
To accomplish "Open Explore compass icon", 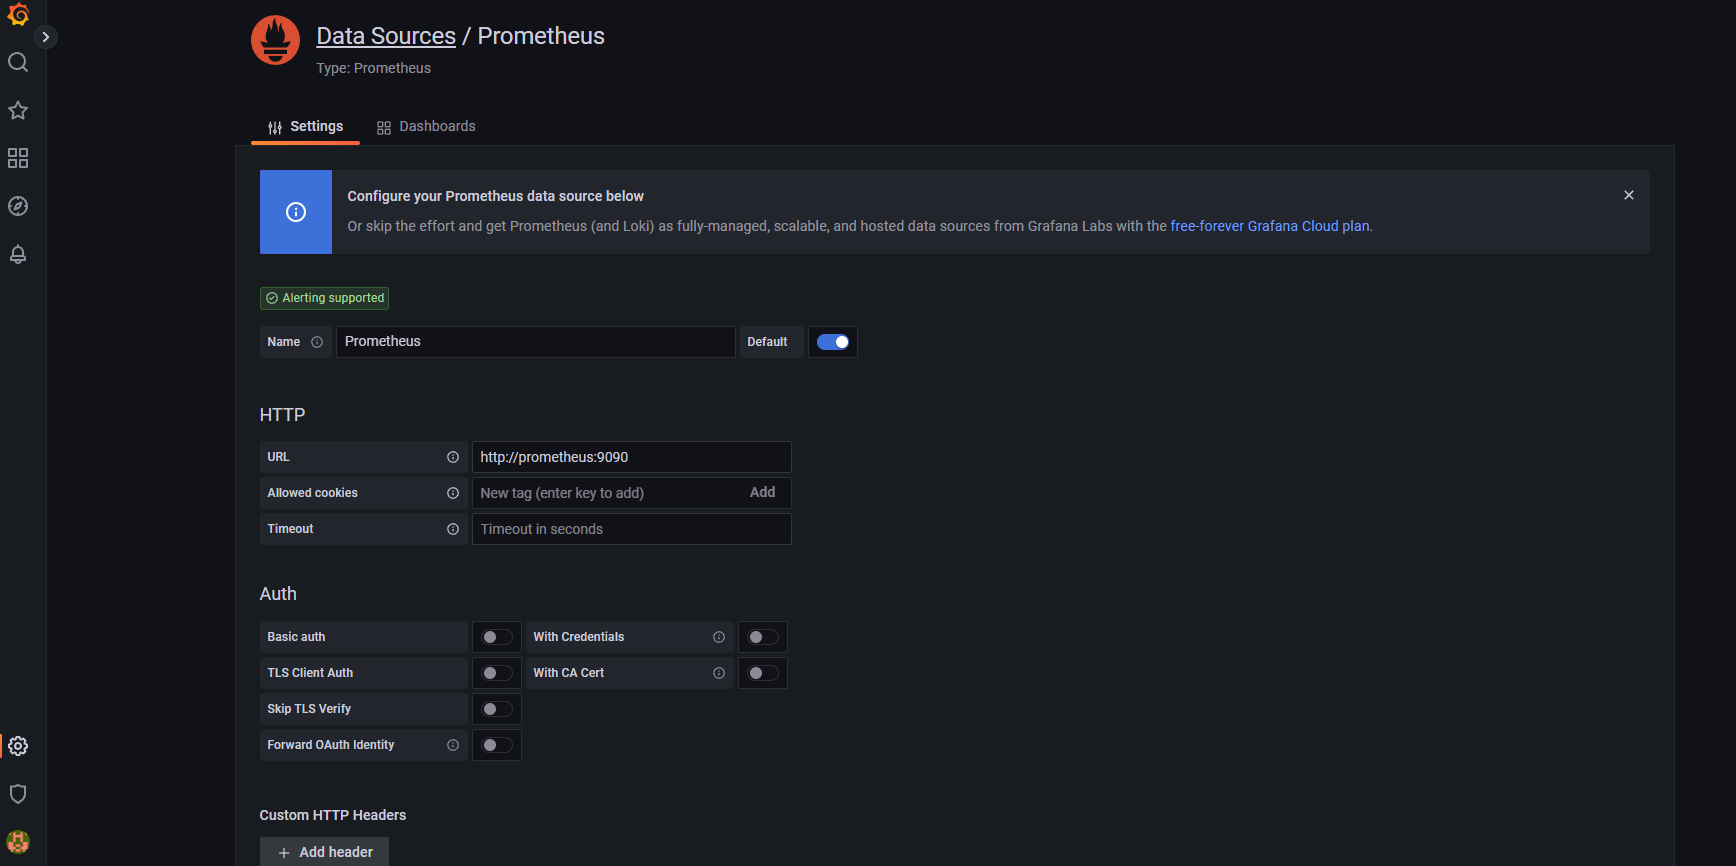I will pos(18,206).
